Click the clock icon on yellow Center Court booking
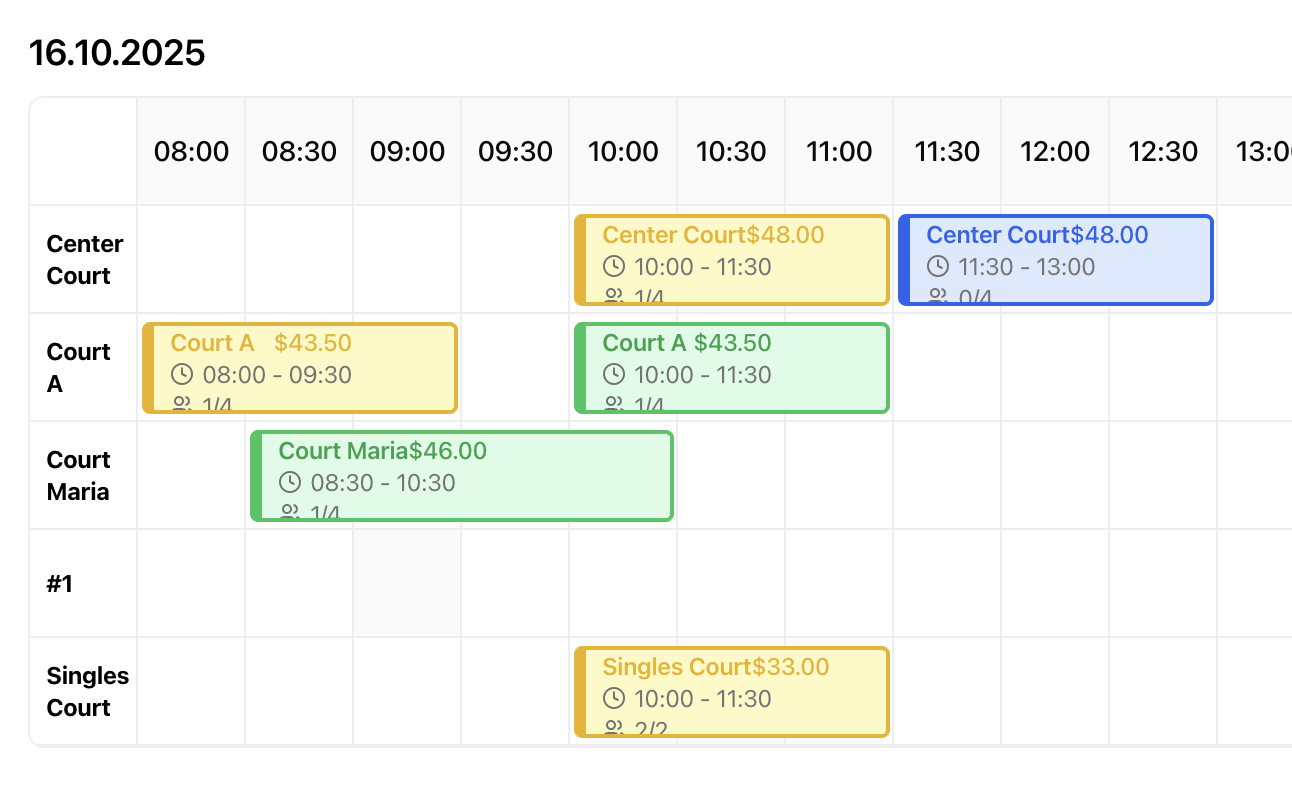 613,267
